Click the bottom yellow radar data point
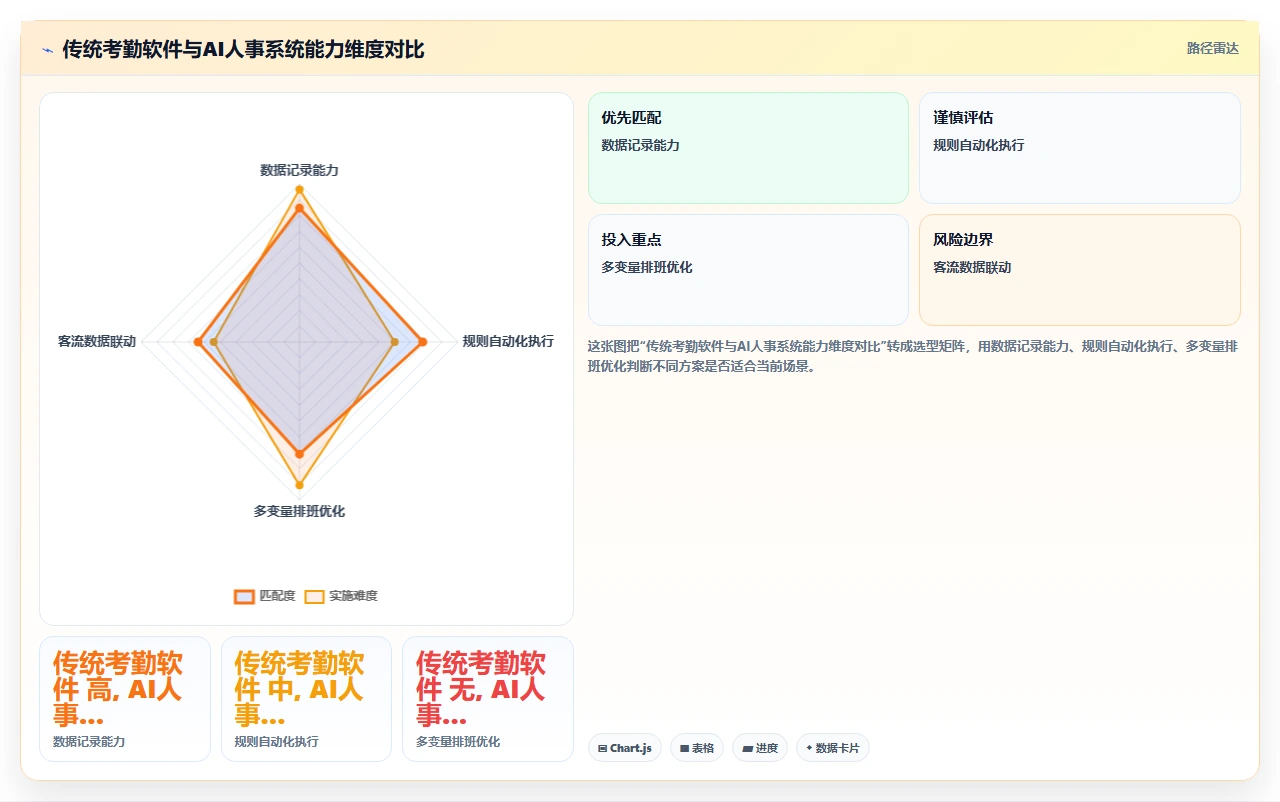 pyautogui.click(x=299, y=486)
